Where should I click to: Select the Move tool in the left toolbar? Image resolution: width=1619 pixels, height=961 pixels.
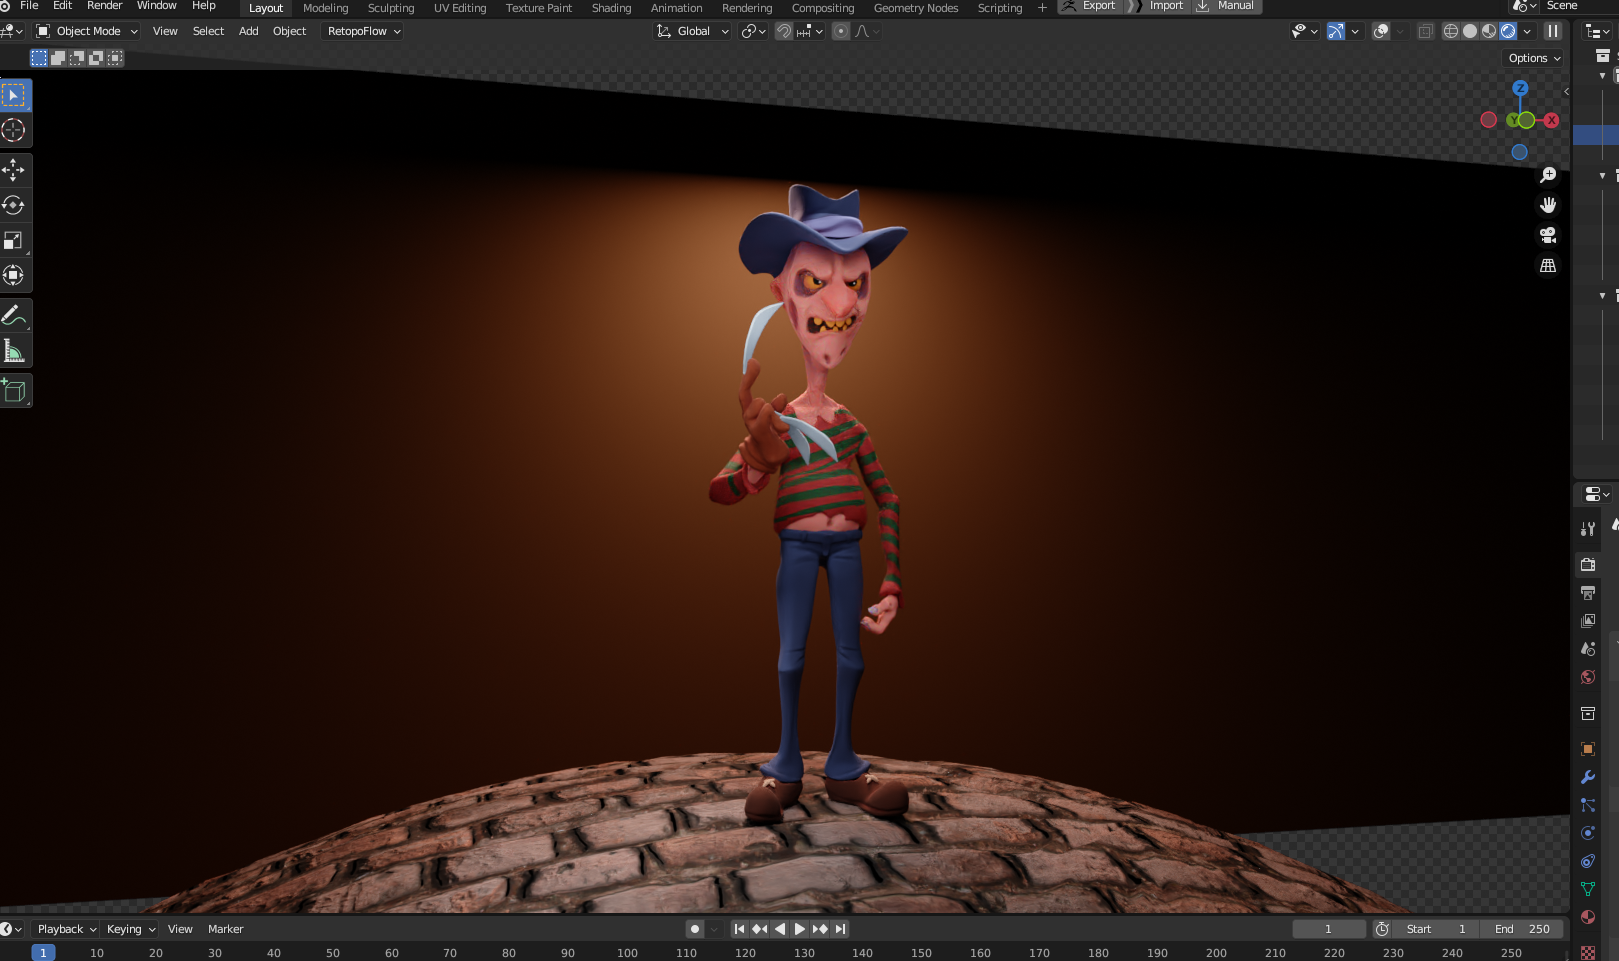pos(15,169)
